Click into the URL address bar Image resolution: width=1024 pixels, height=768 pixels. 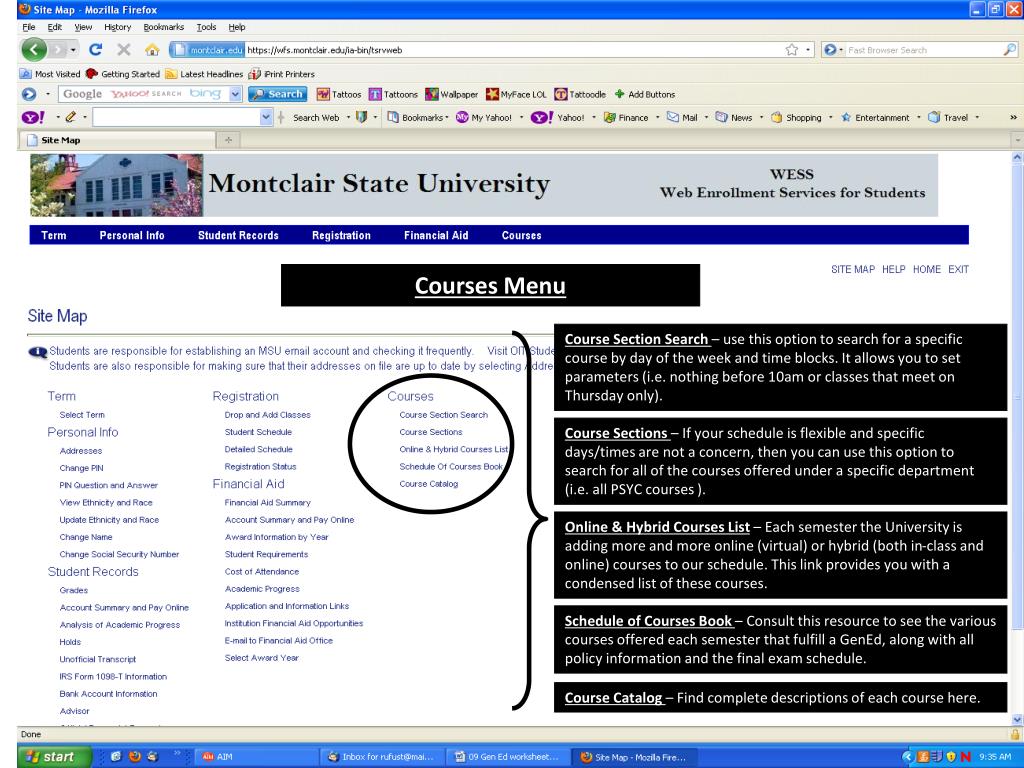click(x=513, y=50)
